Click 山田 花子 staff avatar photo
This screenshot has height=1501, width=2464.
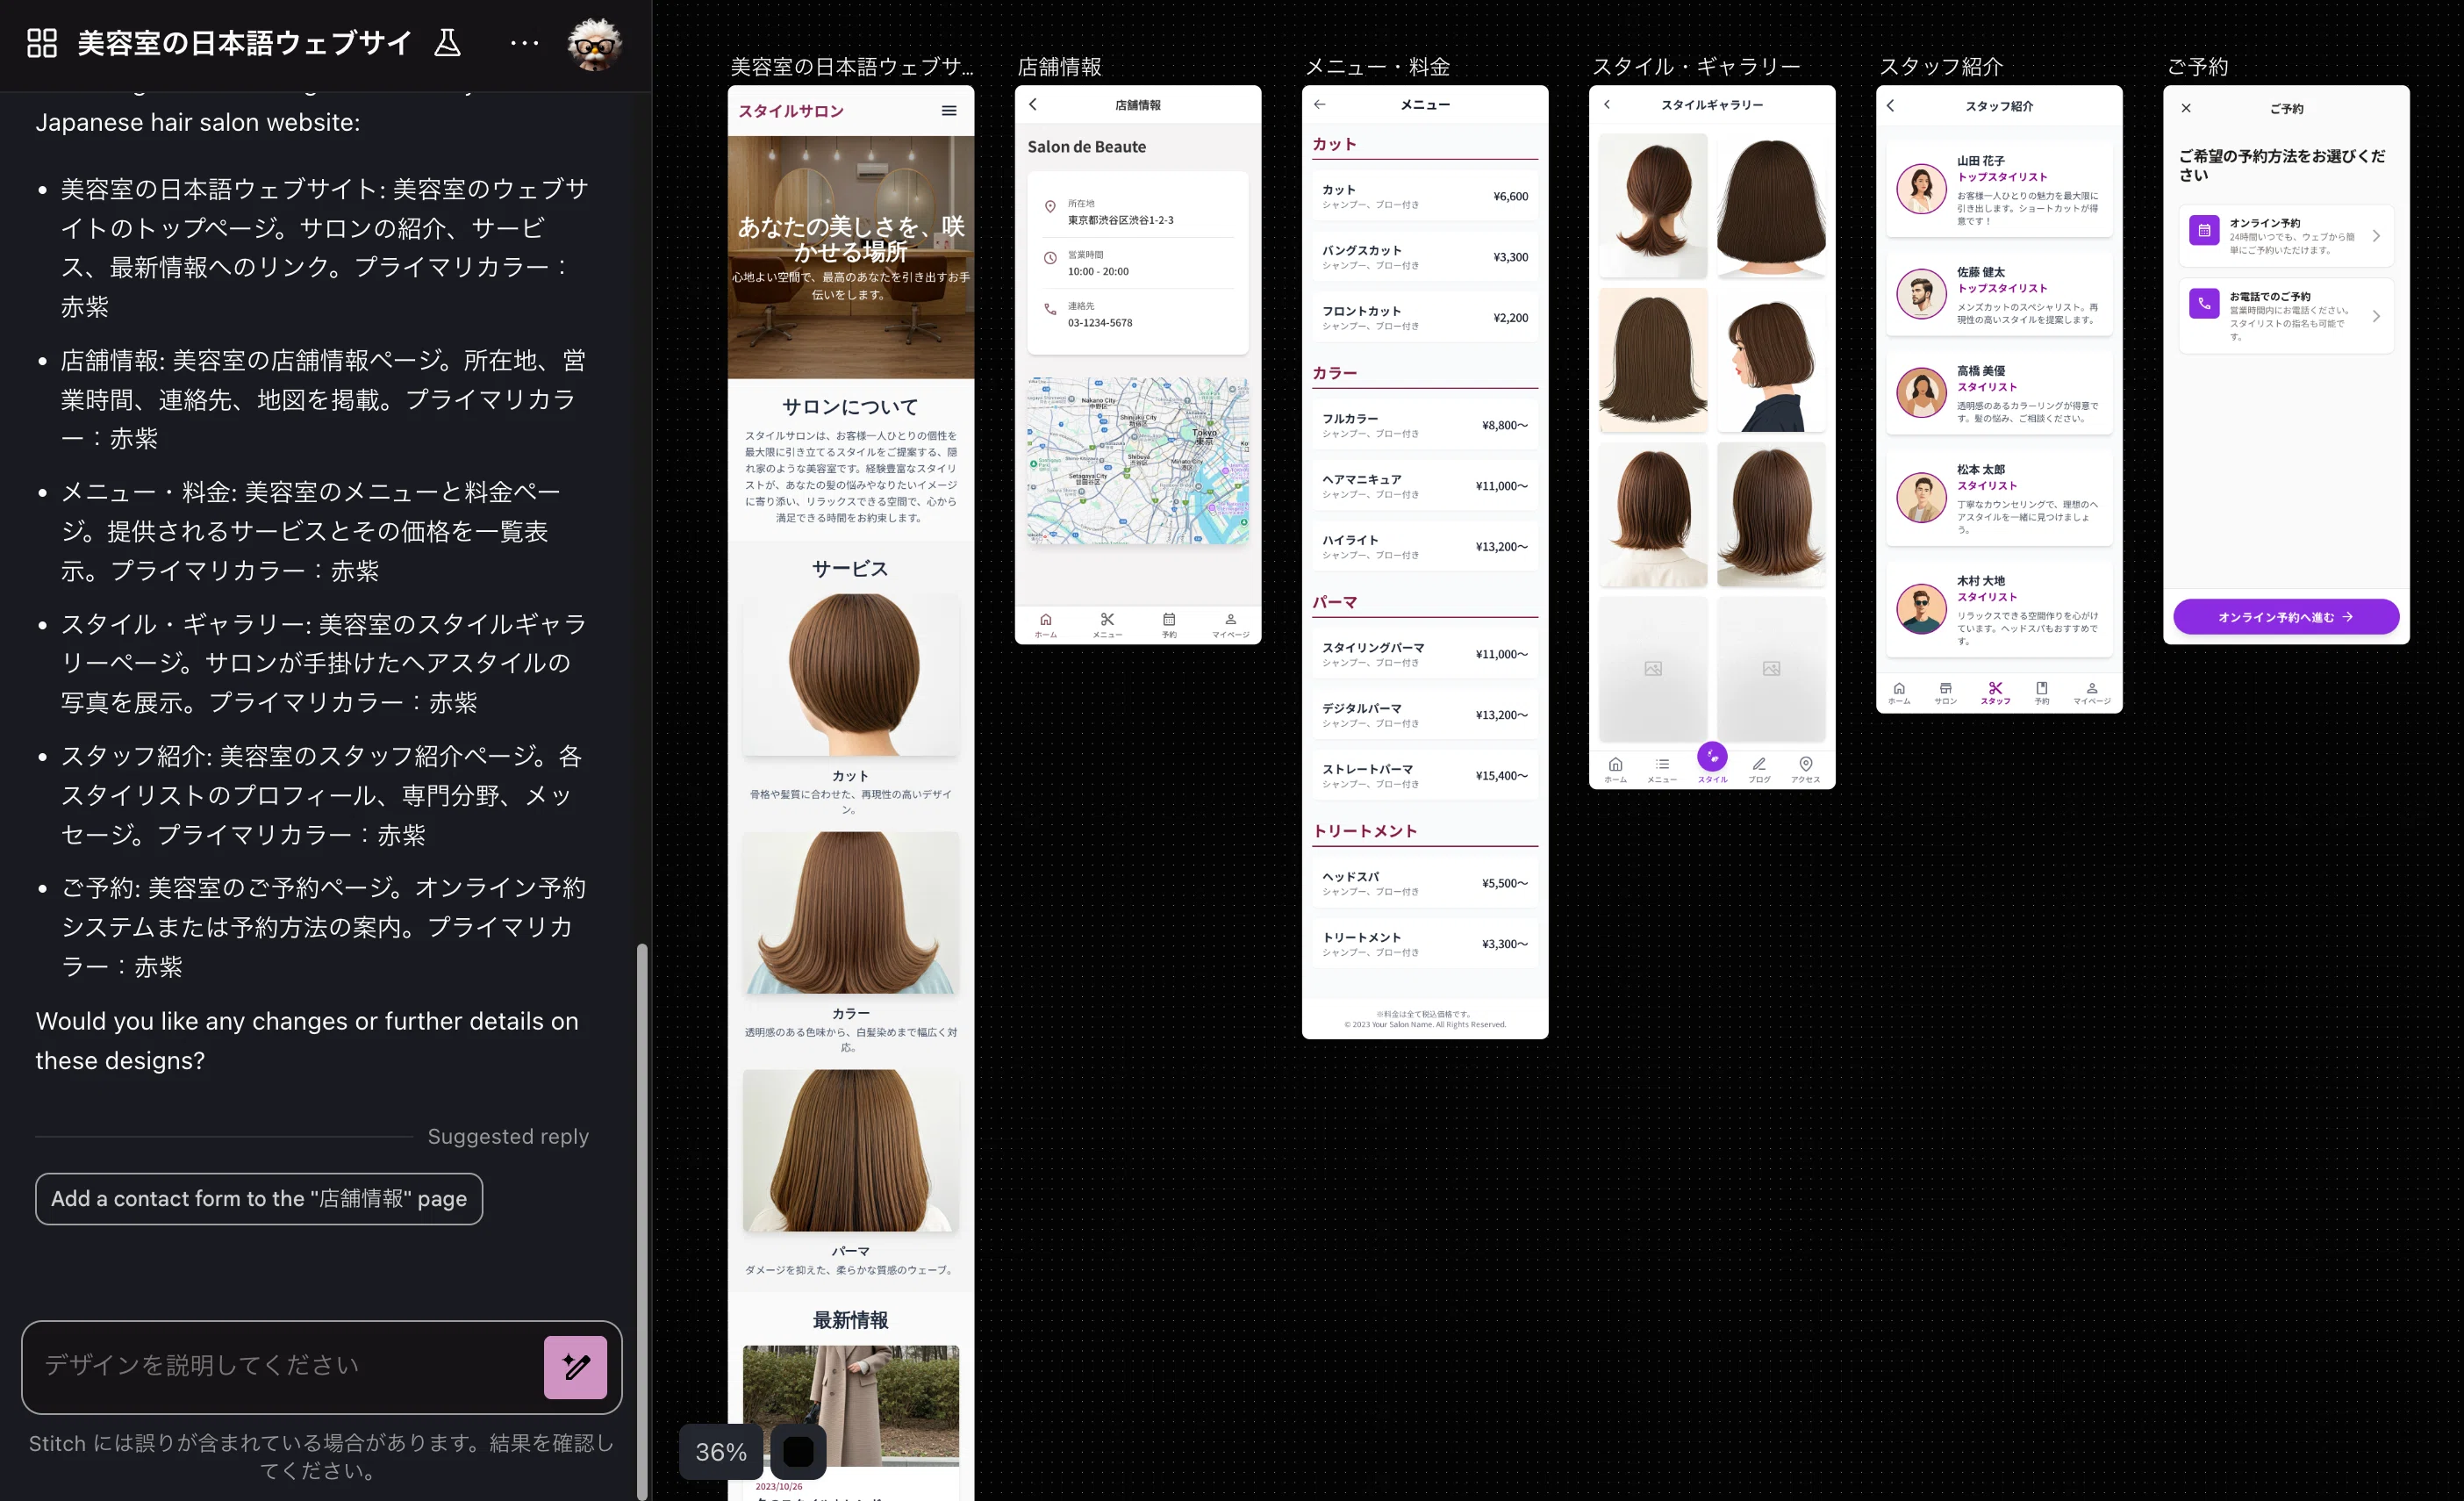point(1921,188)
